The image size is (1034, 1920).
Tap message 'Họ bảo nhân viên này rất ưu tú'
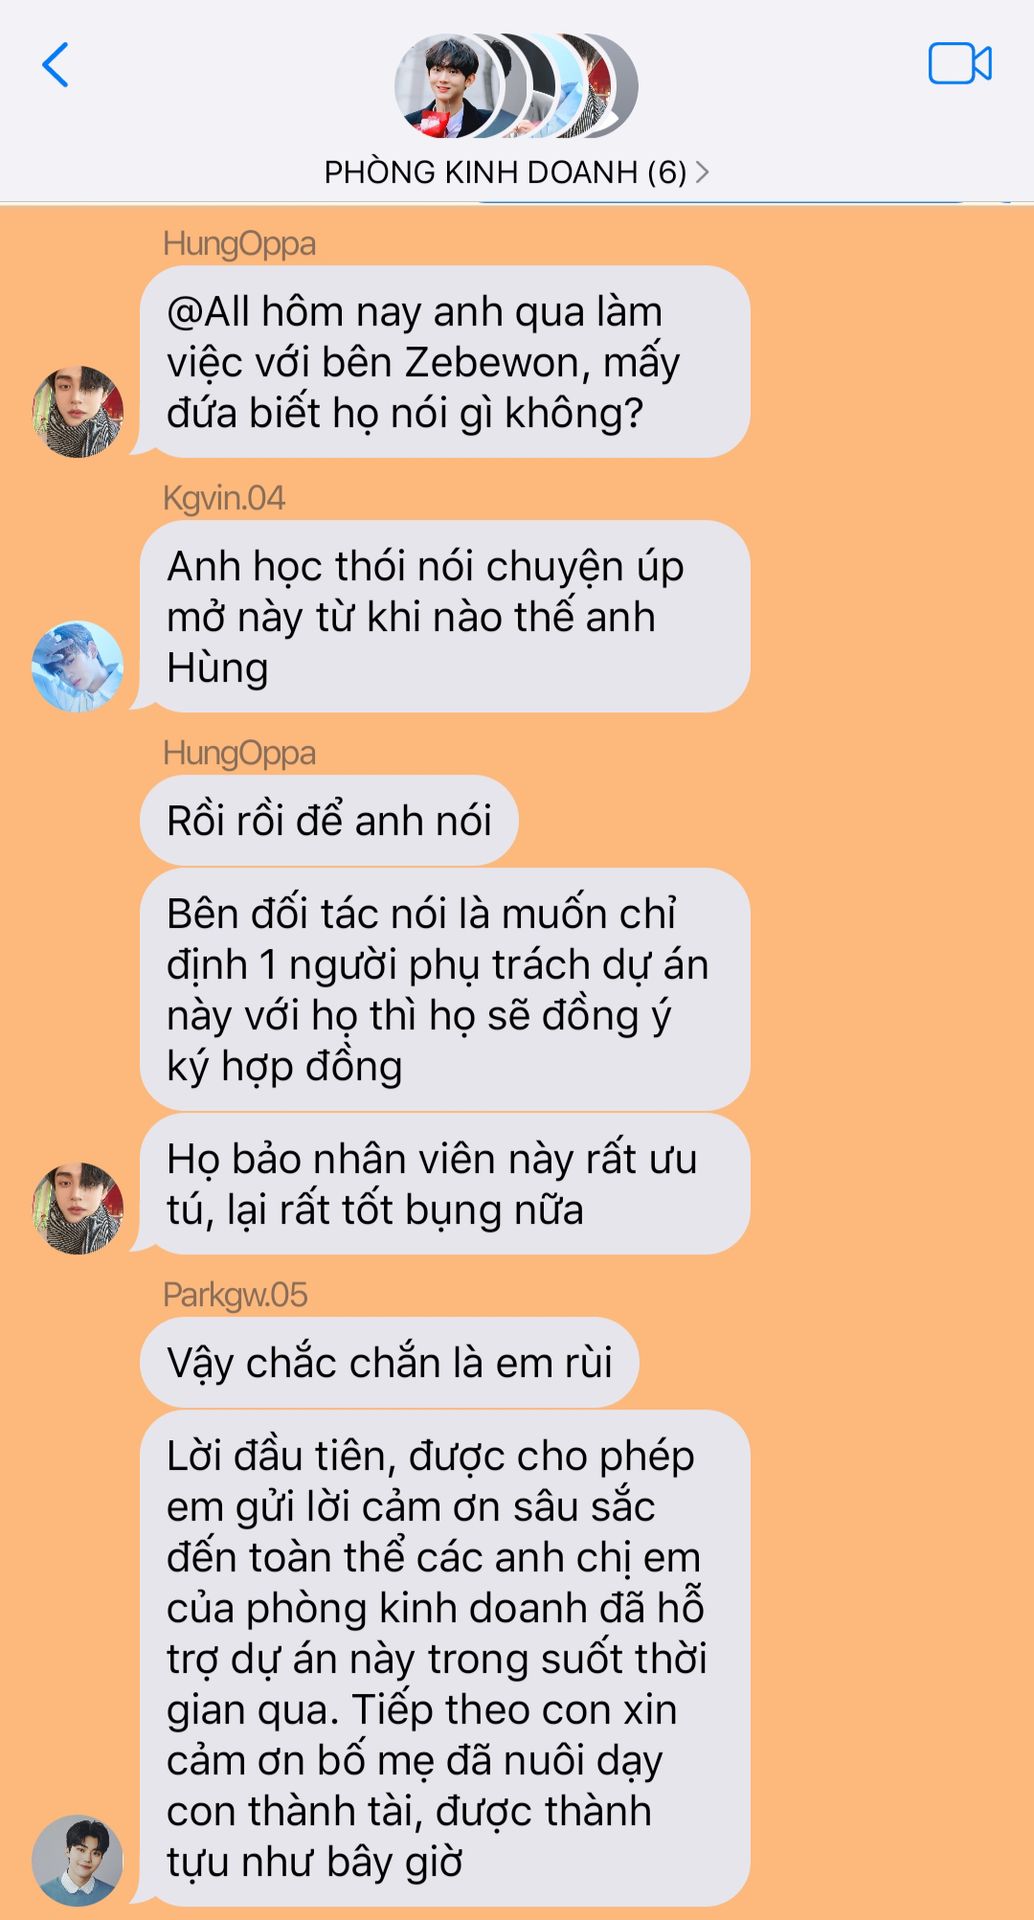click(x=445, y=1184)
